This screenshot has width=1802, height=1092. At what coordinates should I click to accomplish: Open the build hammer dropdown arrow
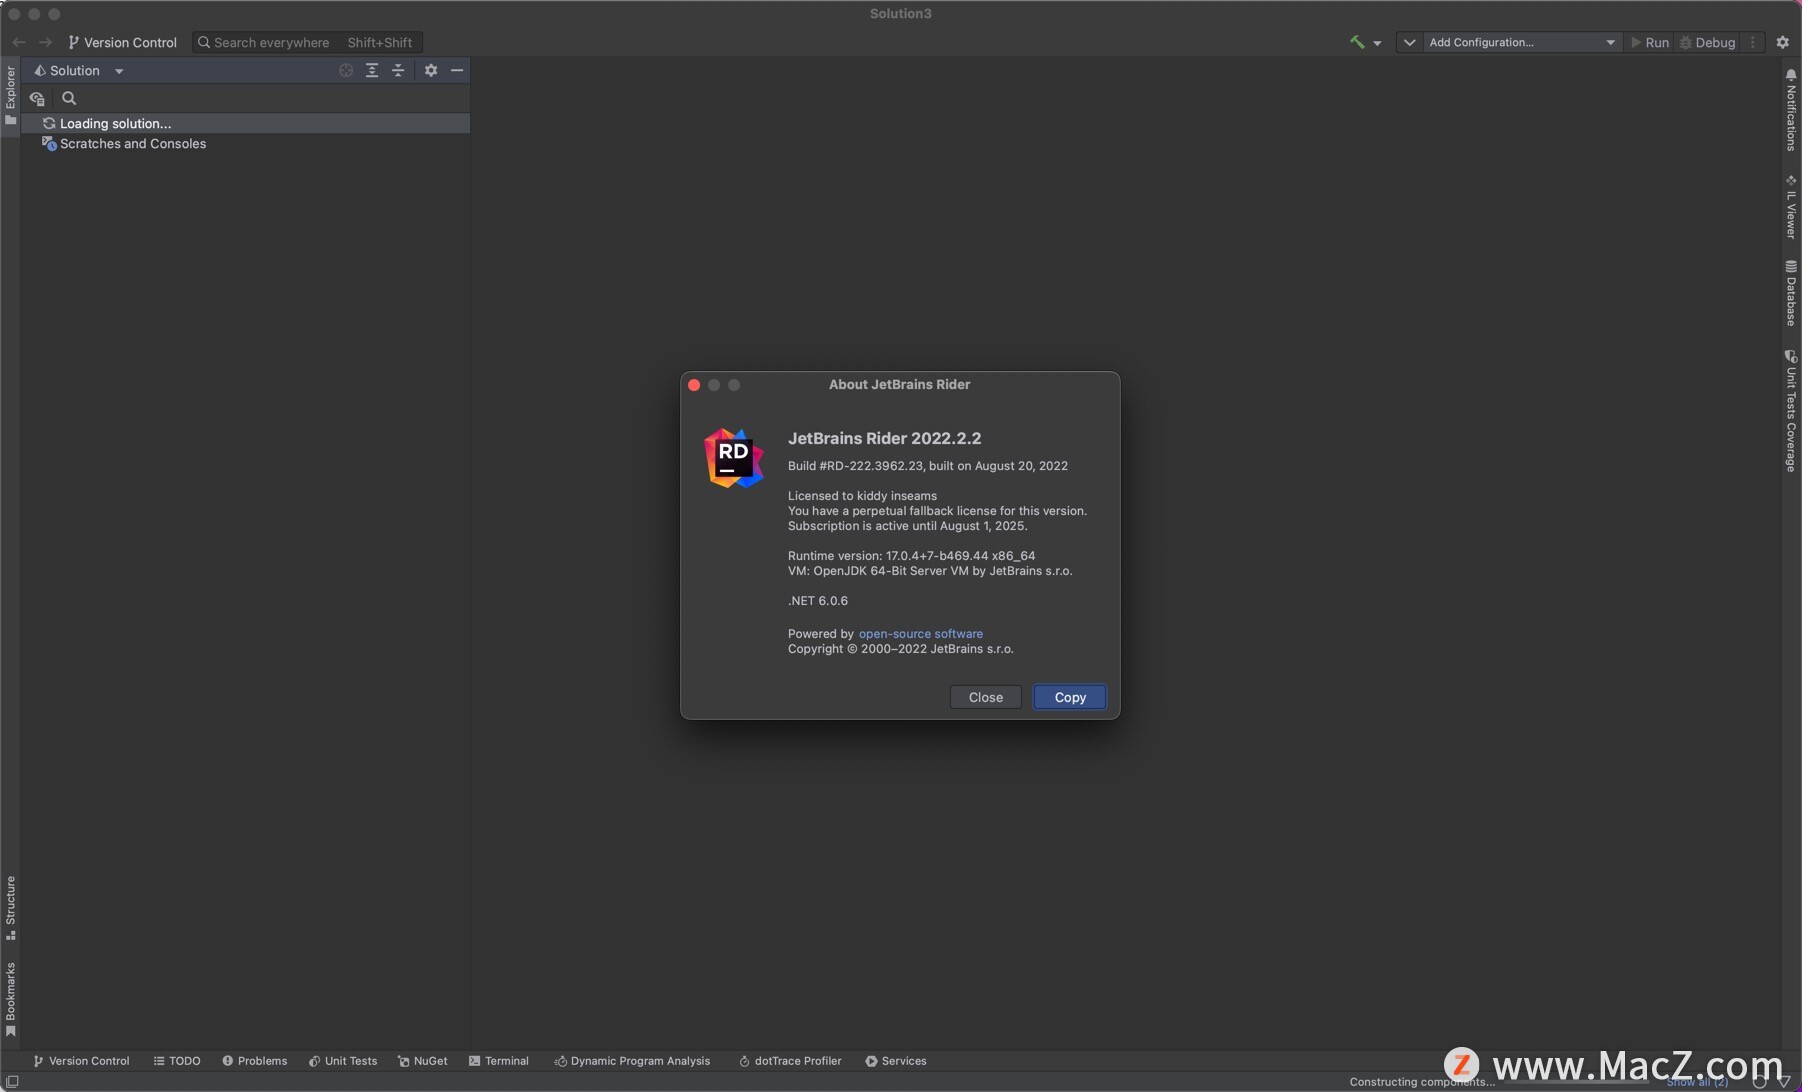1377,43
